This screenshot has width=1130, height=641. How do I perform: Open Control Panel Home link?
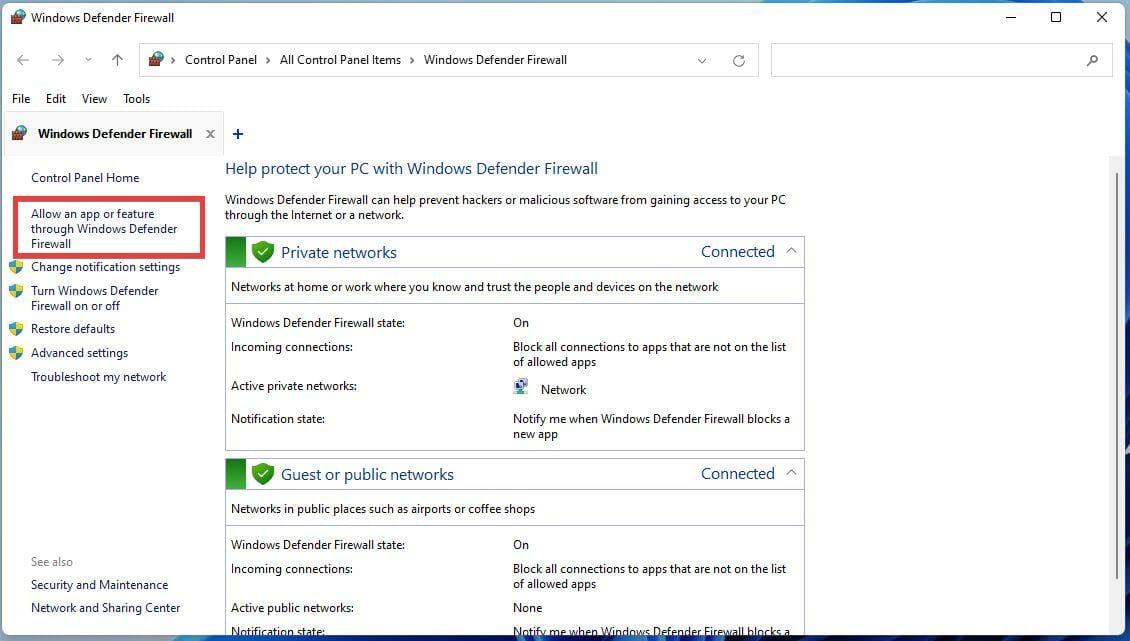(85, 177)
